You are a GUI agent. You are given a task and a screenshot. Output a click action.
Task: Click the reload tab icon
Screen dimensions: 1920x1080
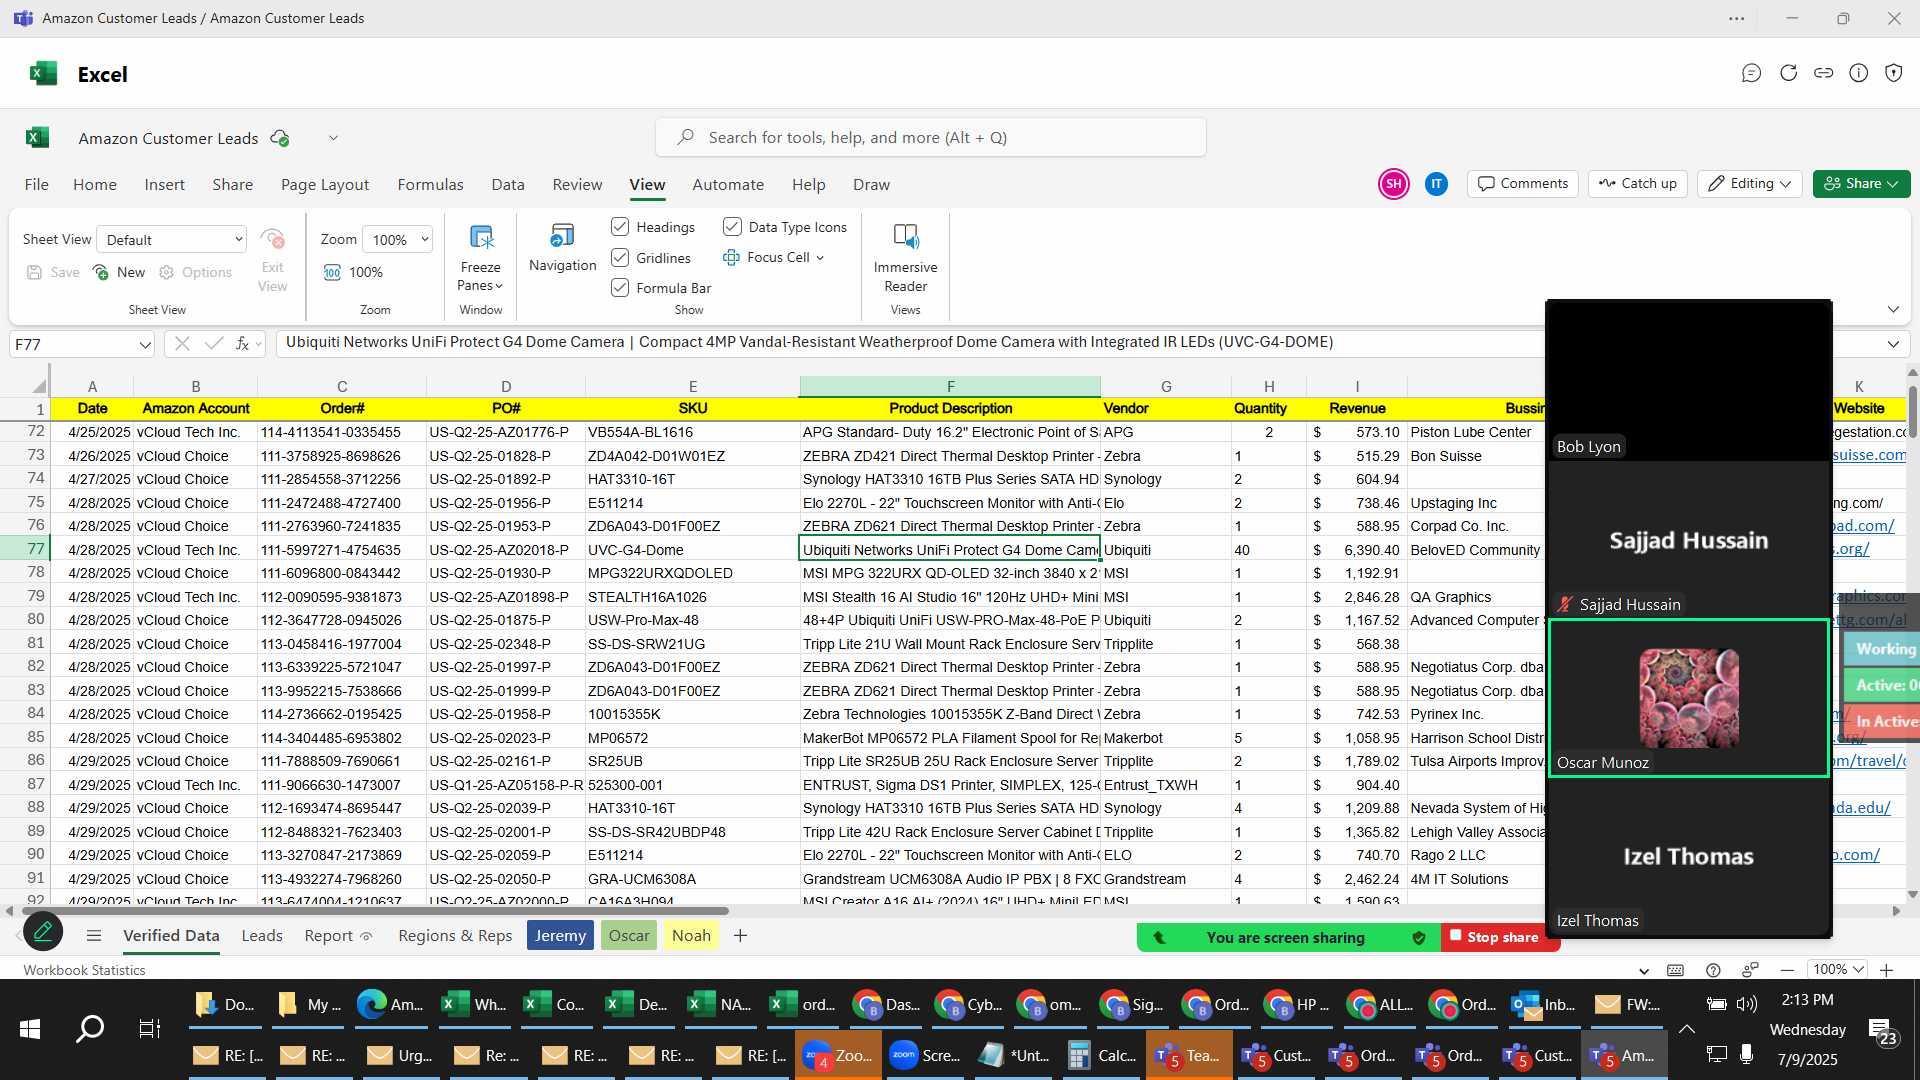1788,73
